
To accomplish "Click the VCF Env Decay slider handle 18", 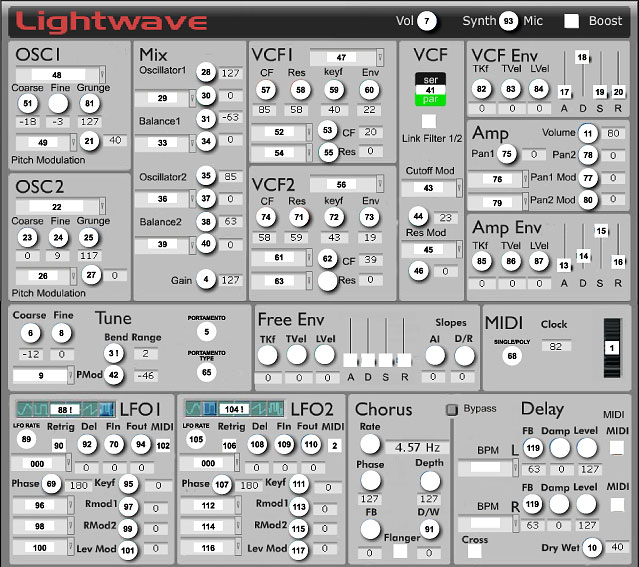I will click(582, 57).
